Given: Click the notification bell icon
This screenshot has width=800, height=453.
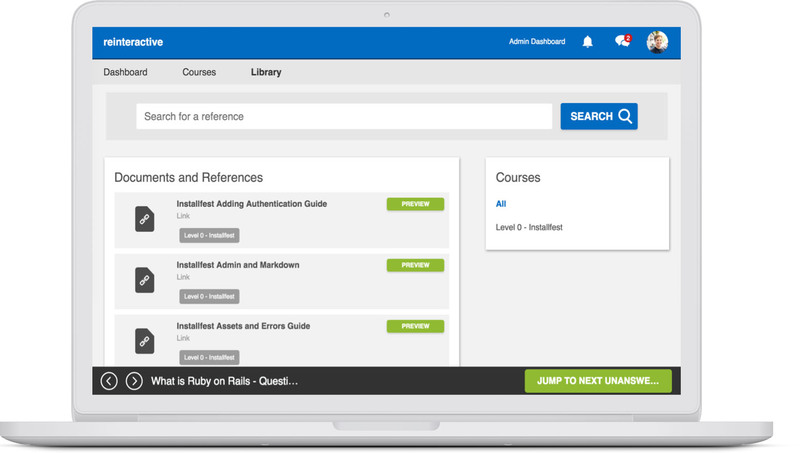Looking at the screenshot, I should 588,42.
